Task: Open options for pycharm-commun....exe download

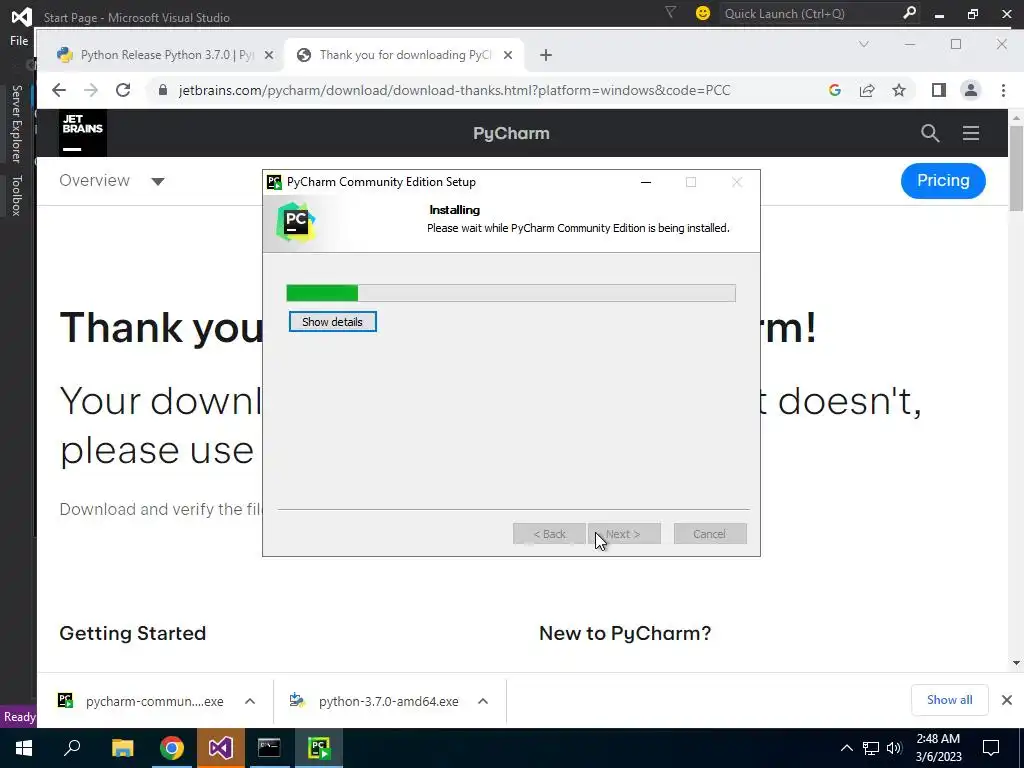Action: [249, 701]
